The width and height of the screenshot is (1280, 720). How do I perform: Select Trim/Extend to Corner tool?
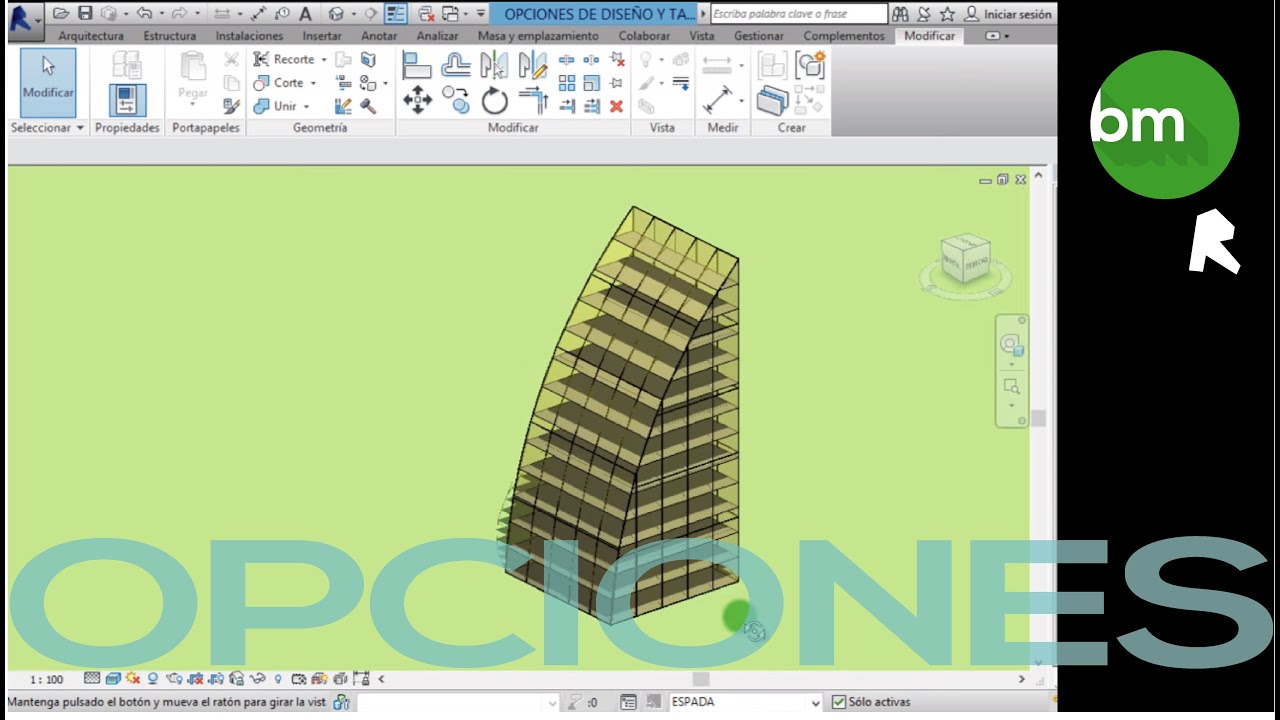tap(533, 100)
